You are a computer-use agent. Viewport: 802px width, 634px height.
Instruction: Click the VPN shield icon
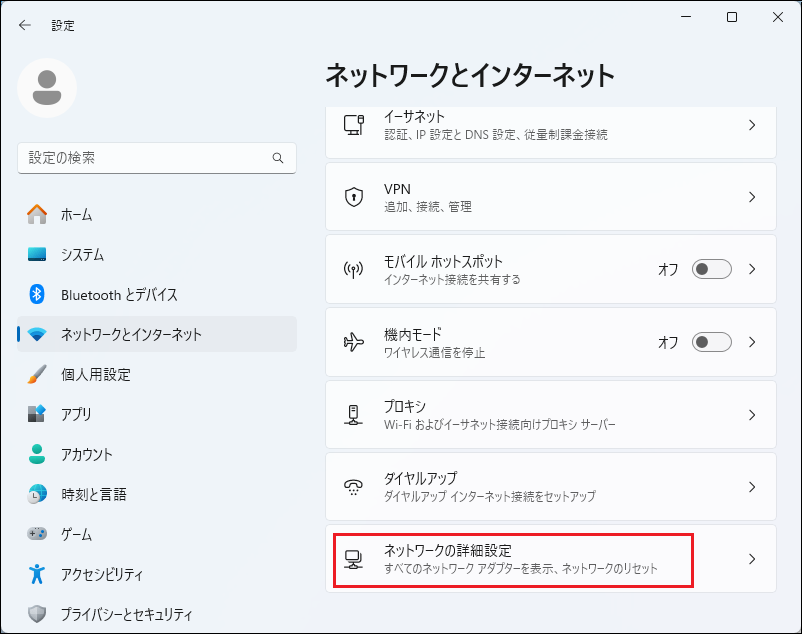click(x=353, y=197)
